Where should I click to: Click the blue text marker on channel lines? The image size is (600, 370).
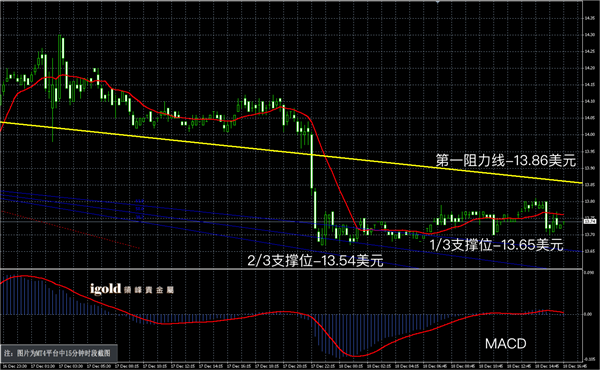pyautogui.click(x=140, y=210)
